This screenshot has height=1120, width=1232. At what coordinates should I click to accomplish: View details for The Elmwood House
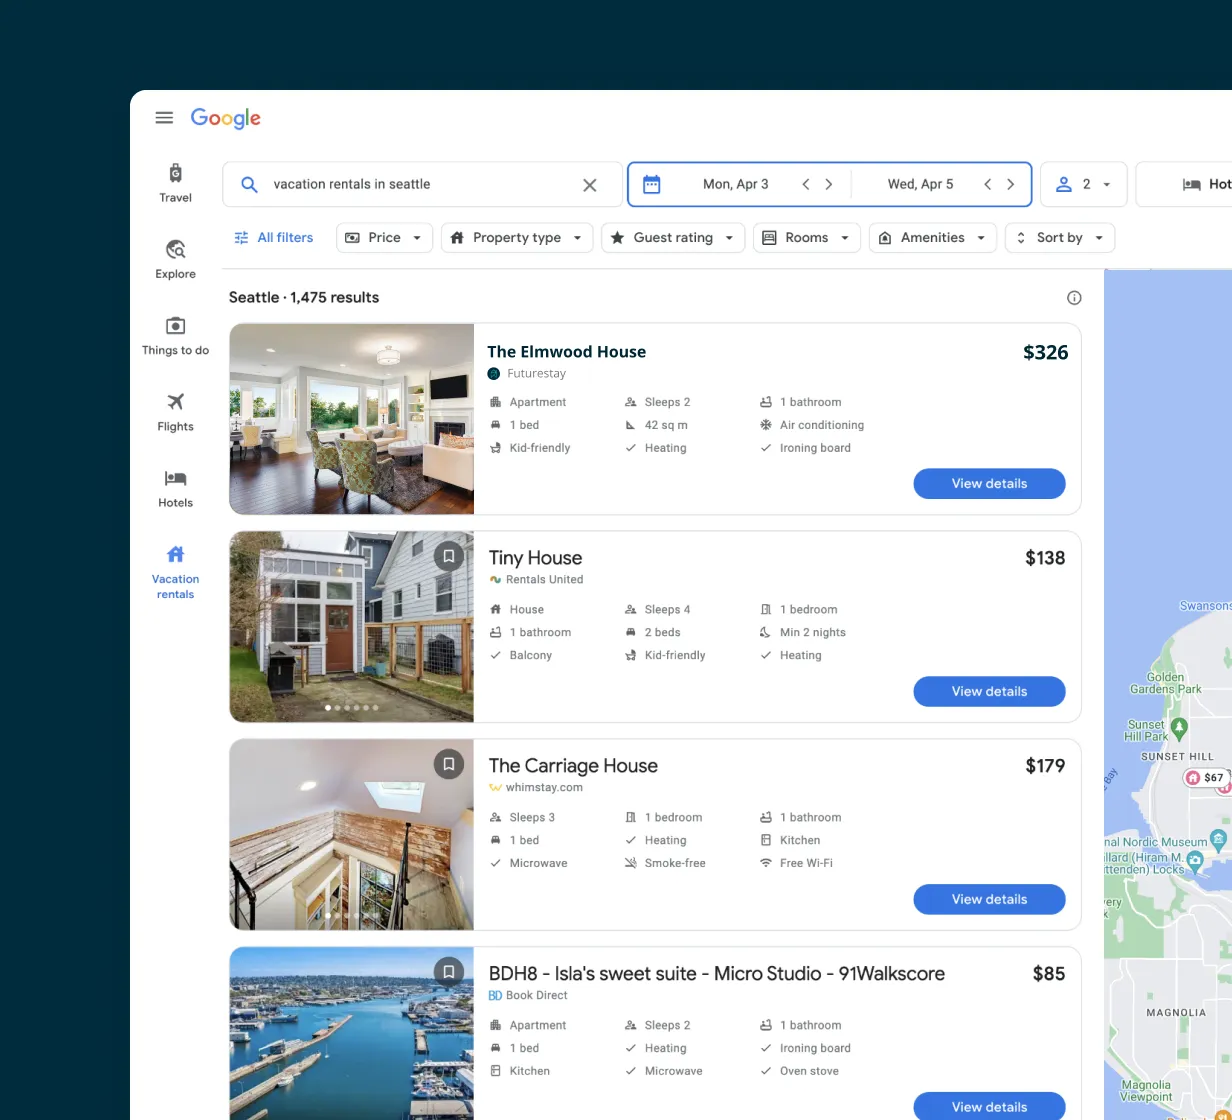click(989, 484)
